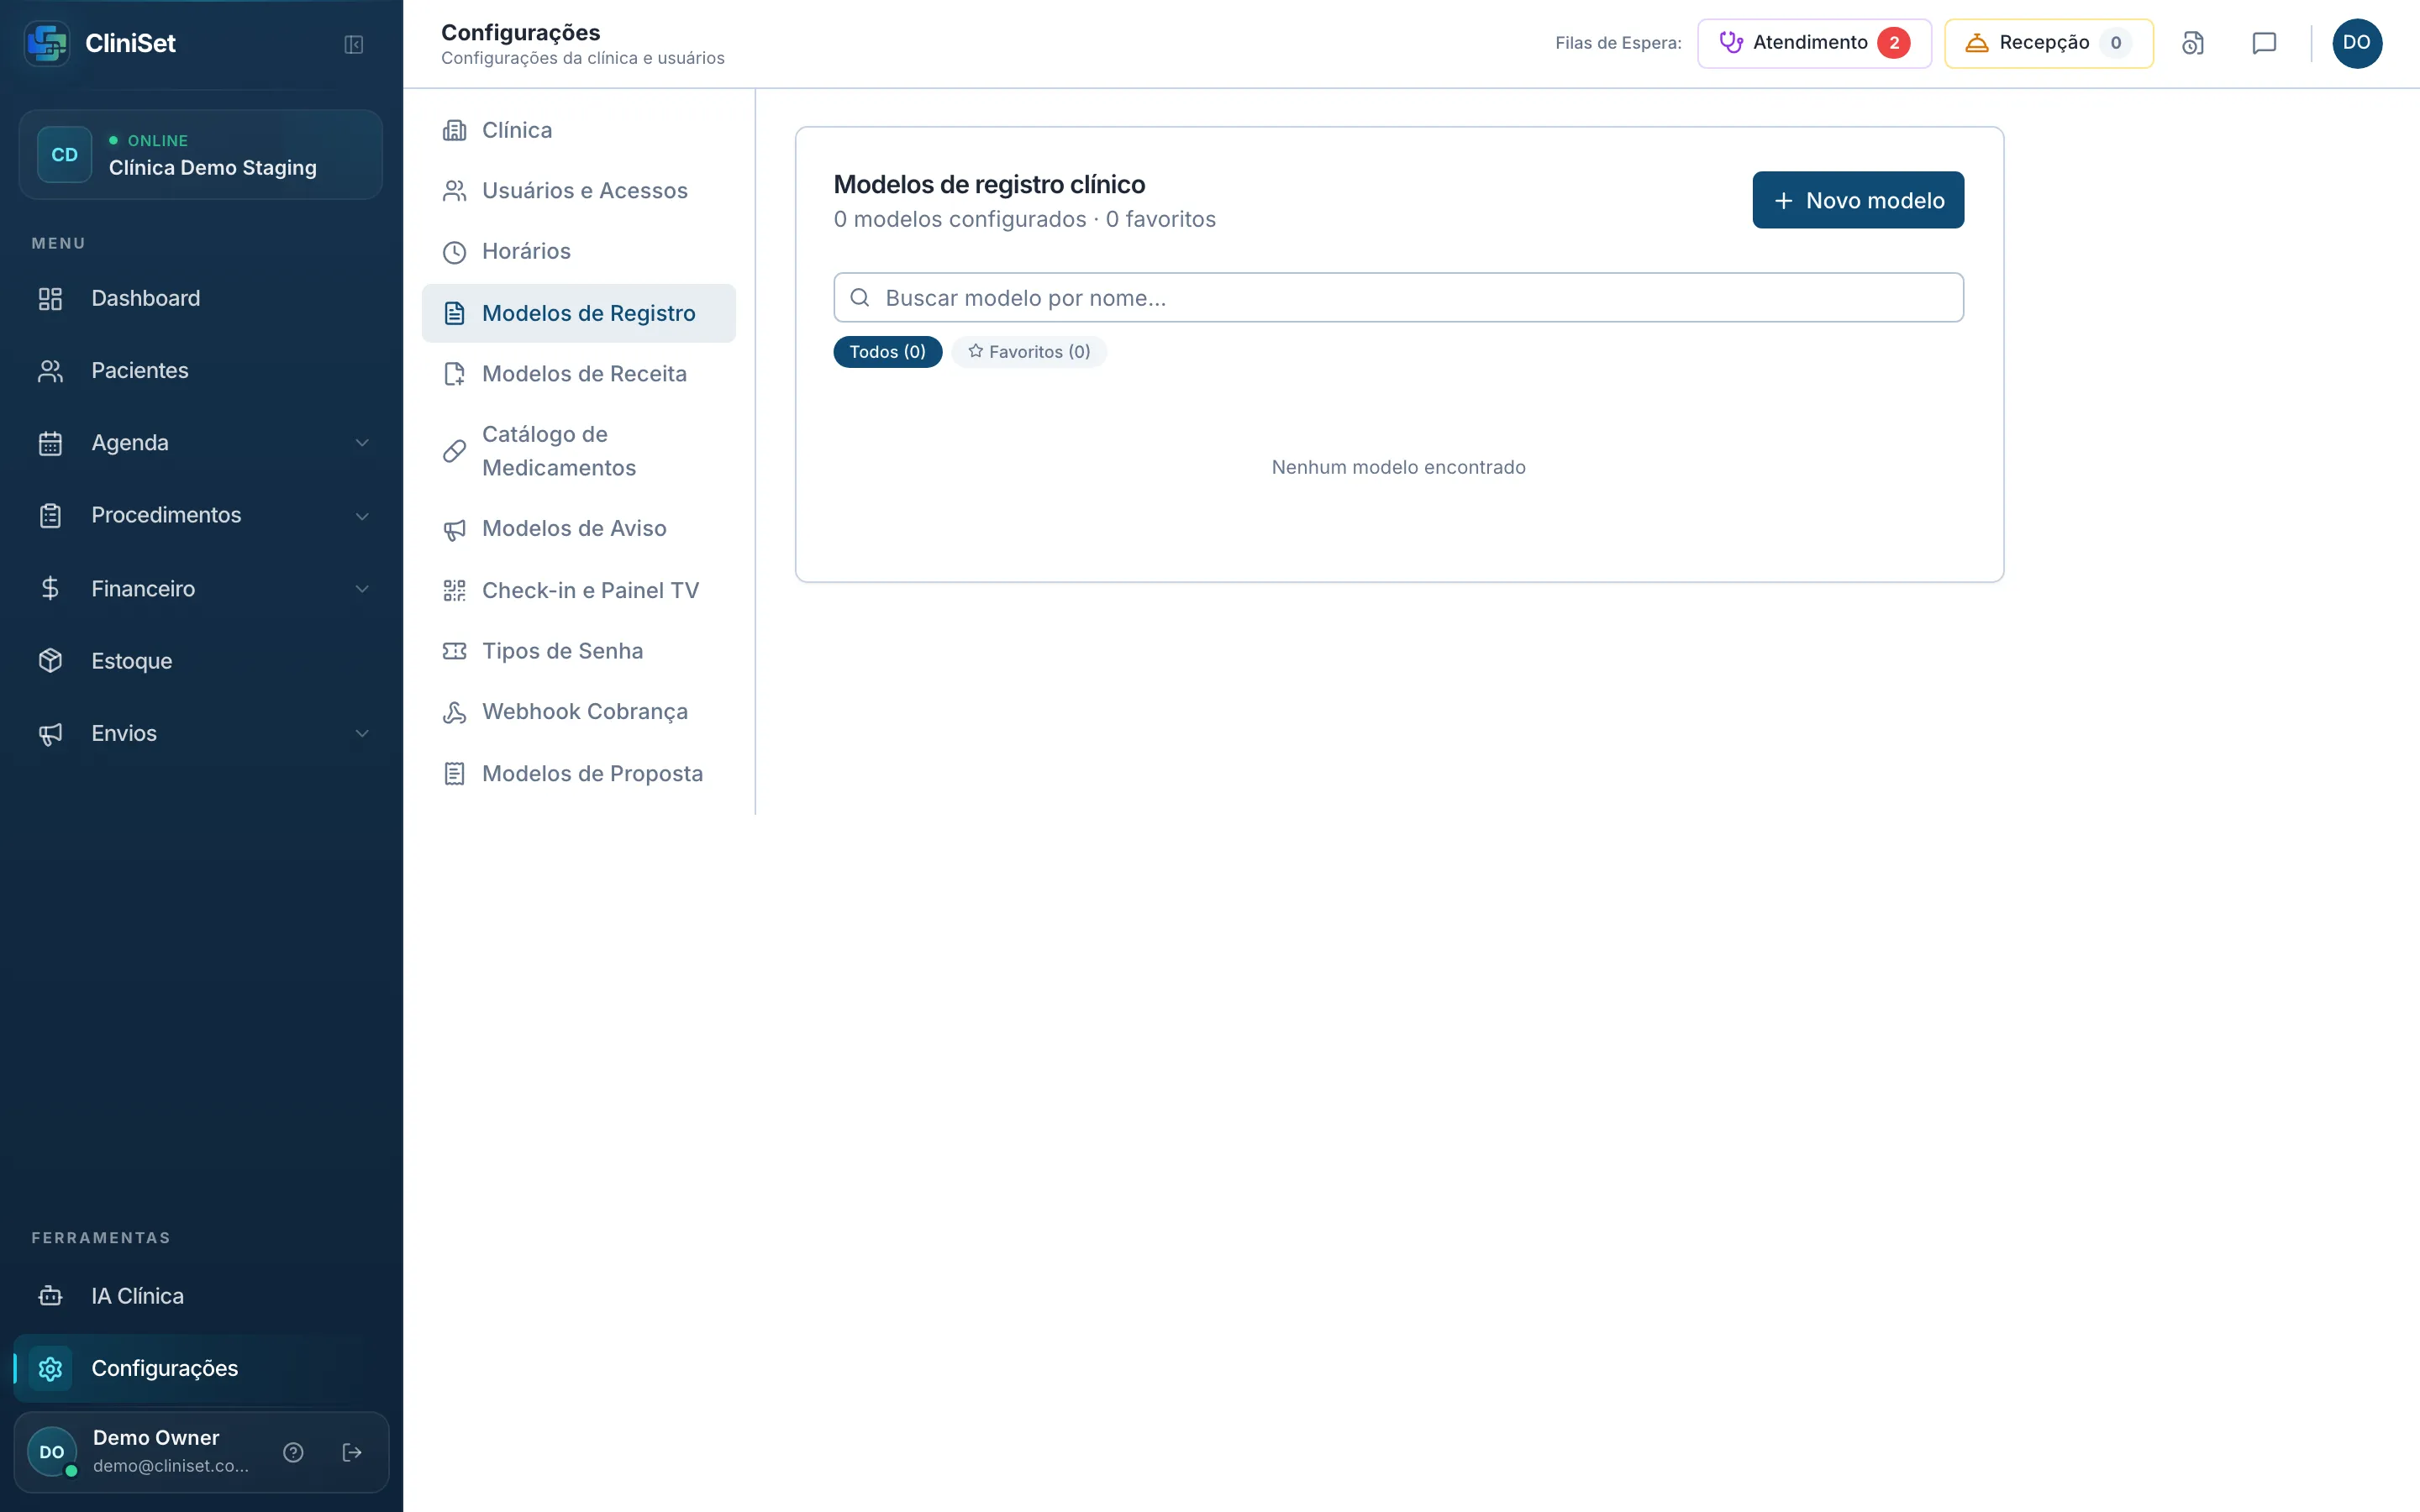Select Usuários e Acessos settings section
The width and height of the screenshot is (2420, 1512).
point(578,191)
